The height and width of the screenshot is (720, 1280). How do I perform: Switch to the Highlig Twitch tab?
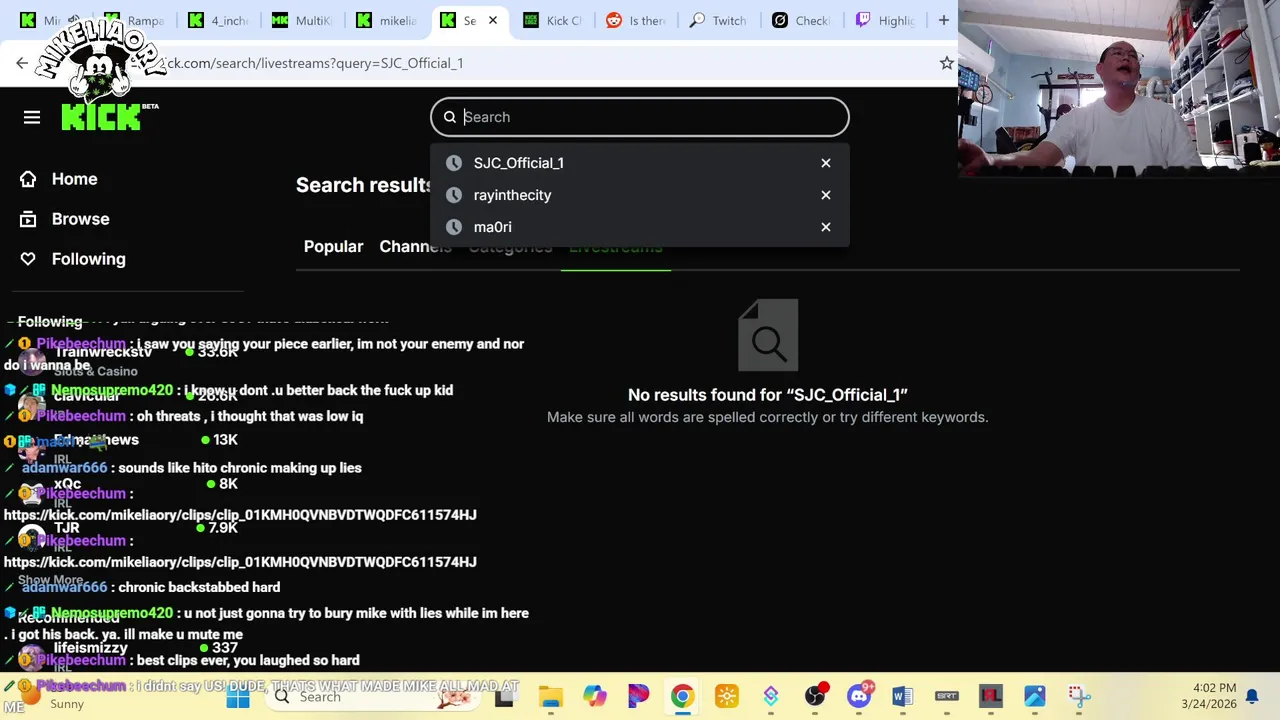tap(885, 20)
